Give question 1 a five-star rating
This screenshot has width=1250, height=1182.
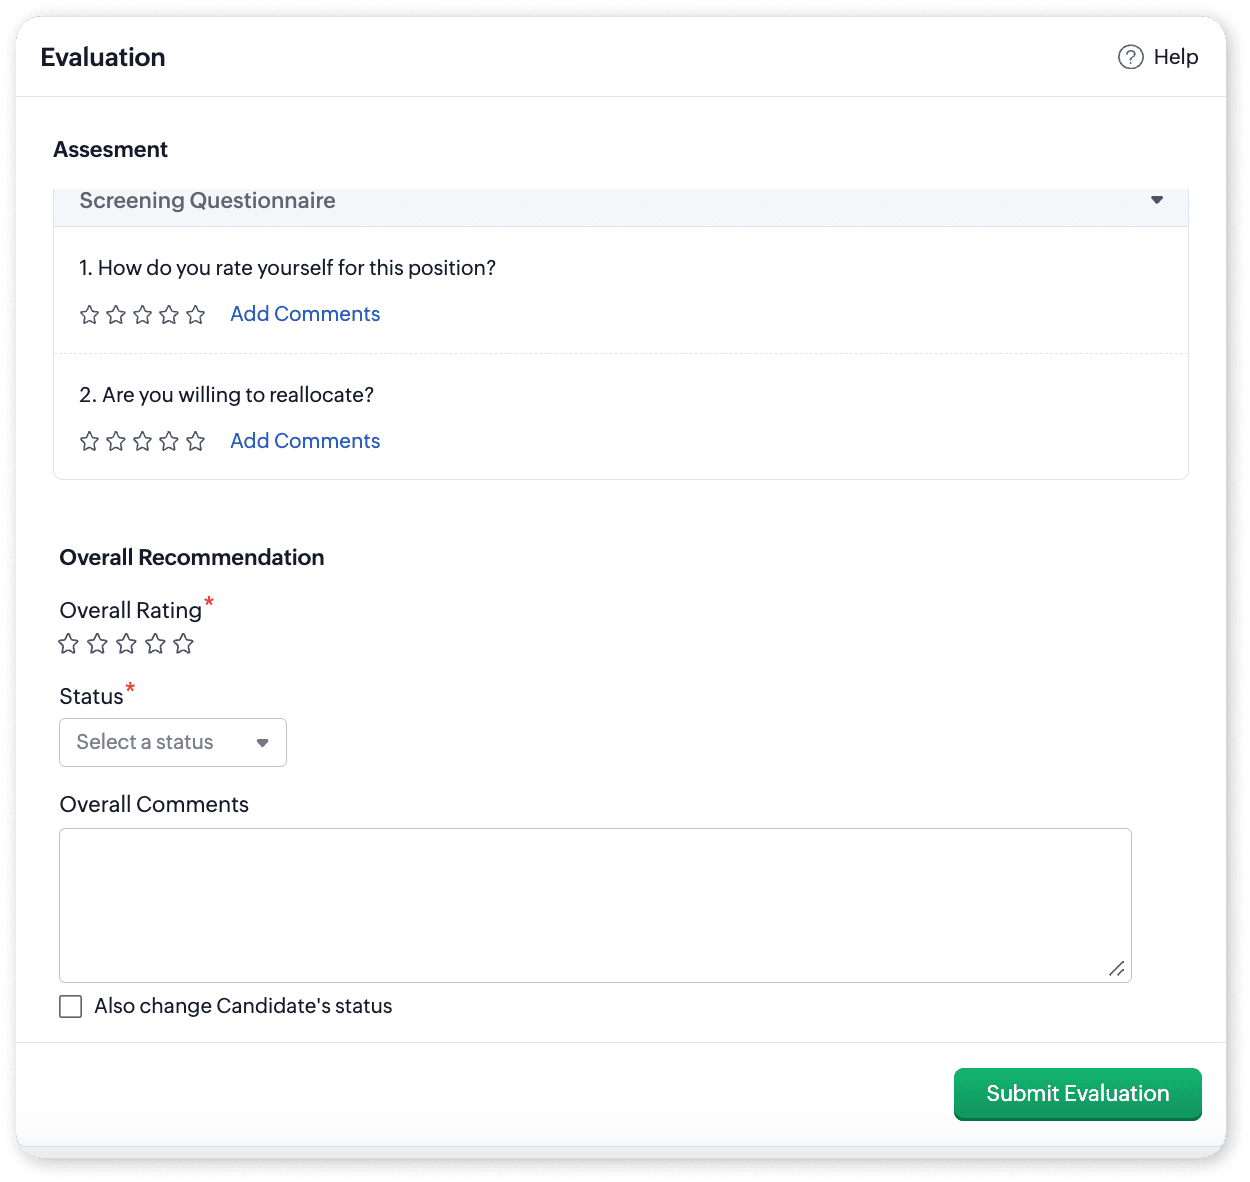click(196, 315)
